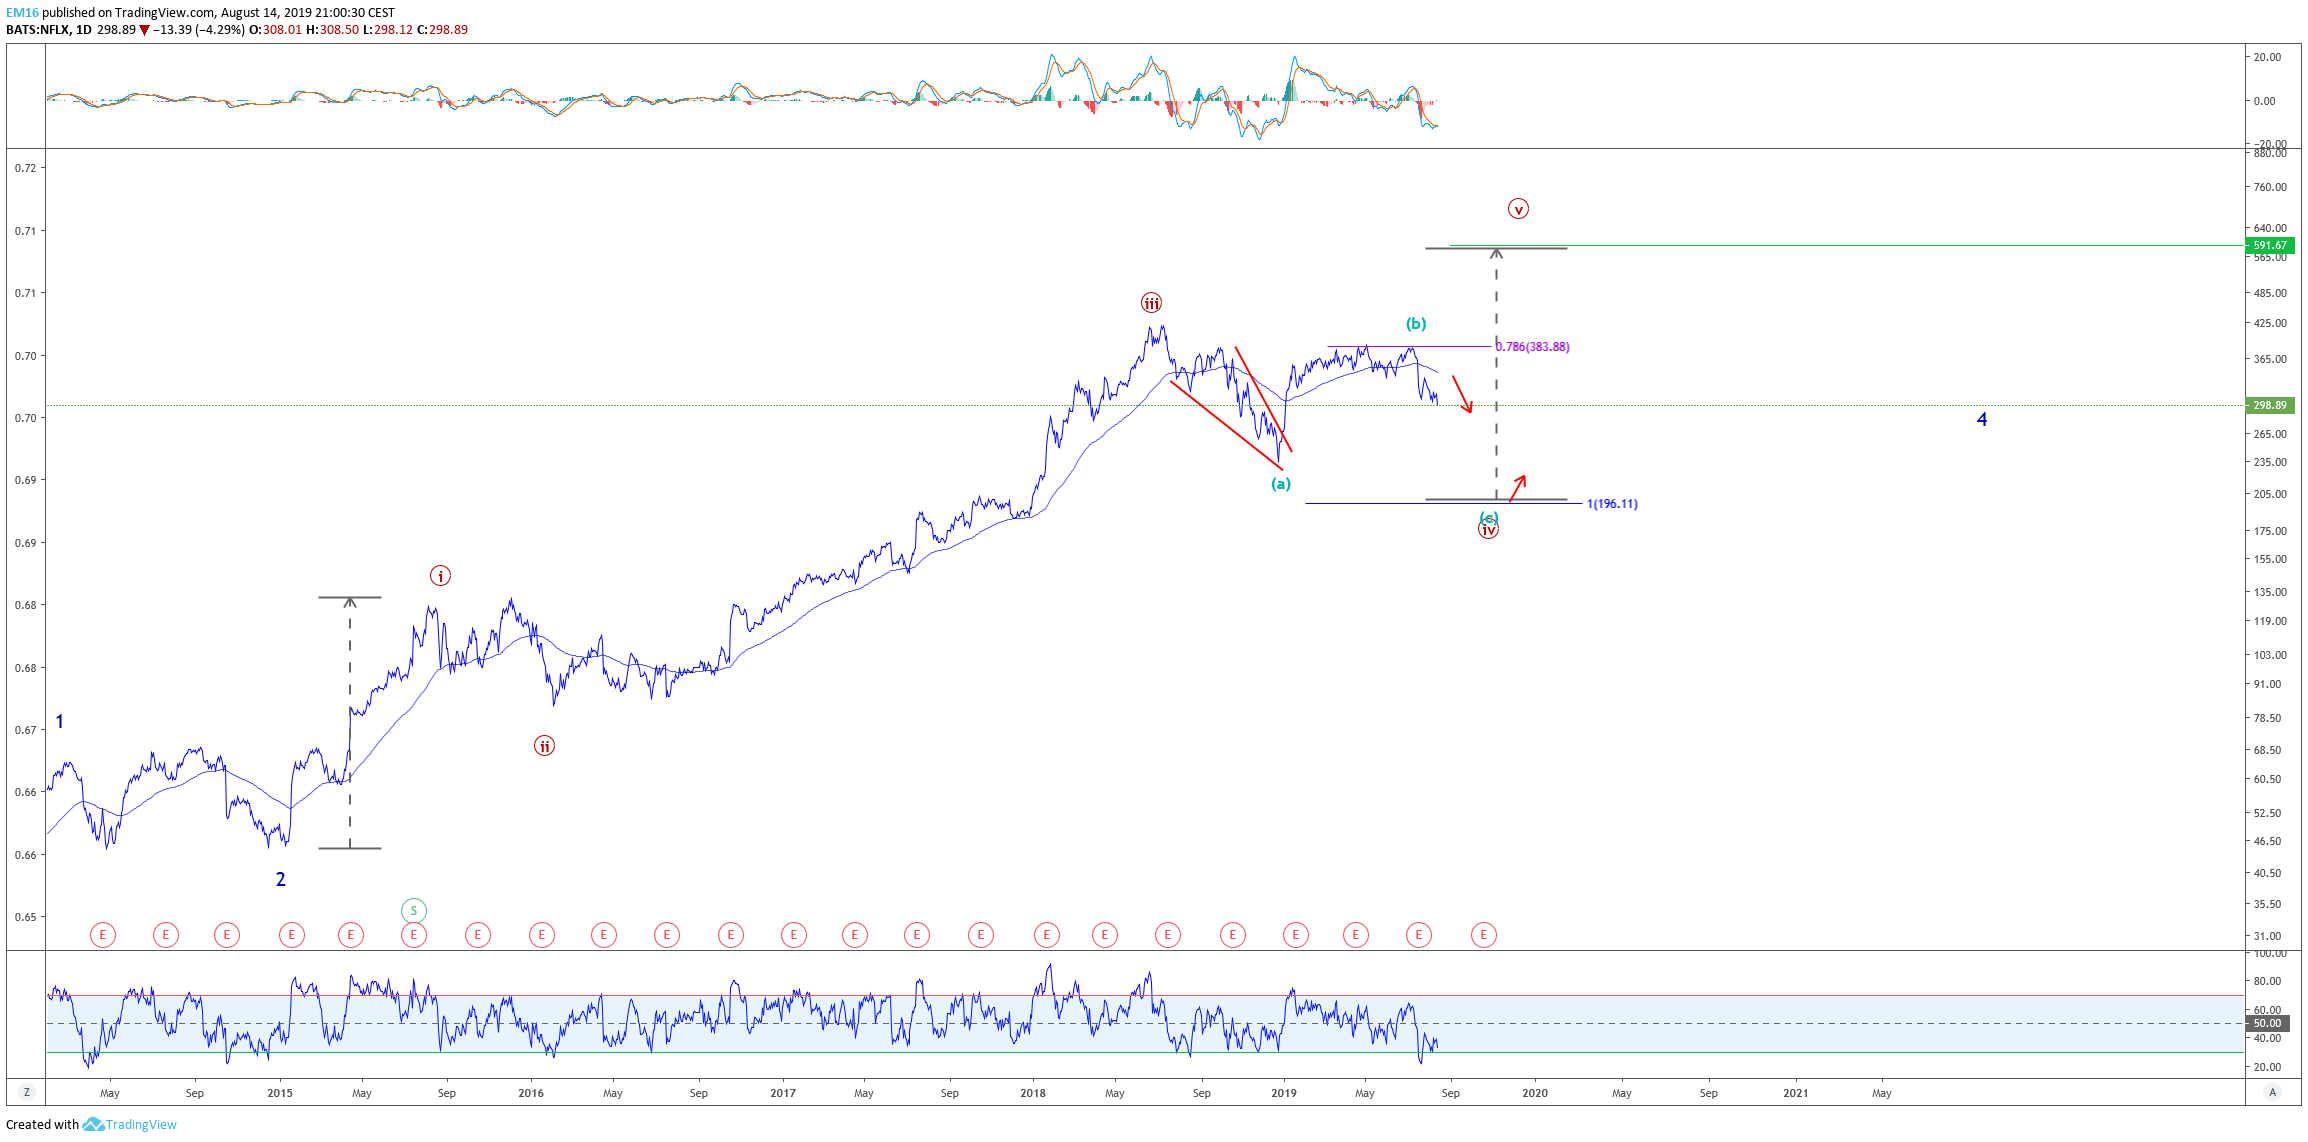Click the 2020 label on the time axis

(1535, 1093)
